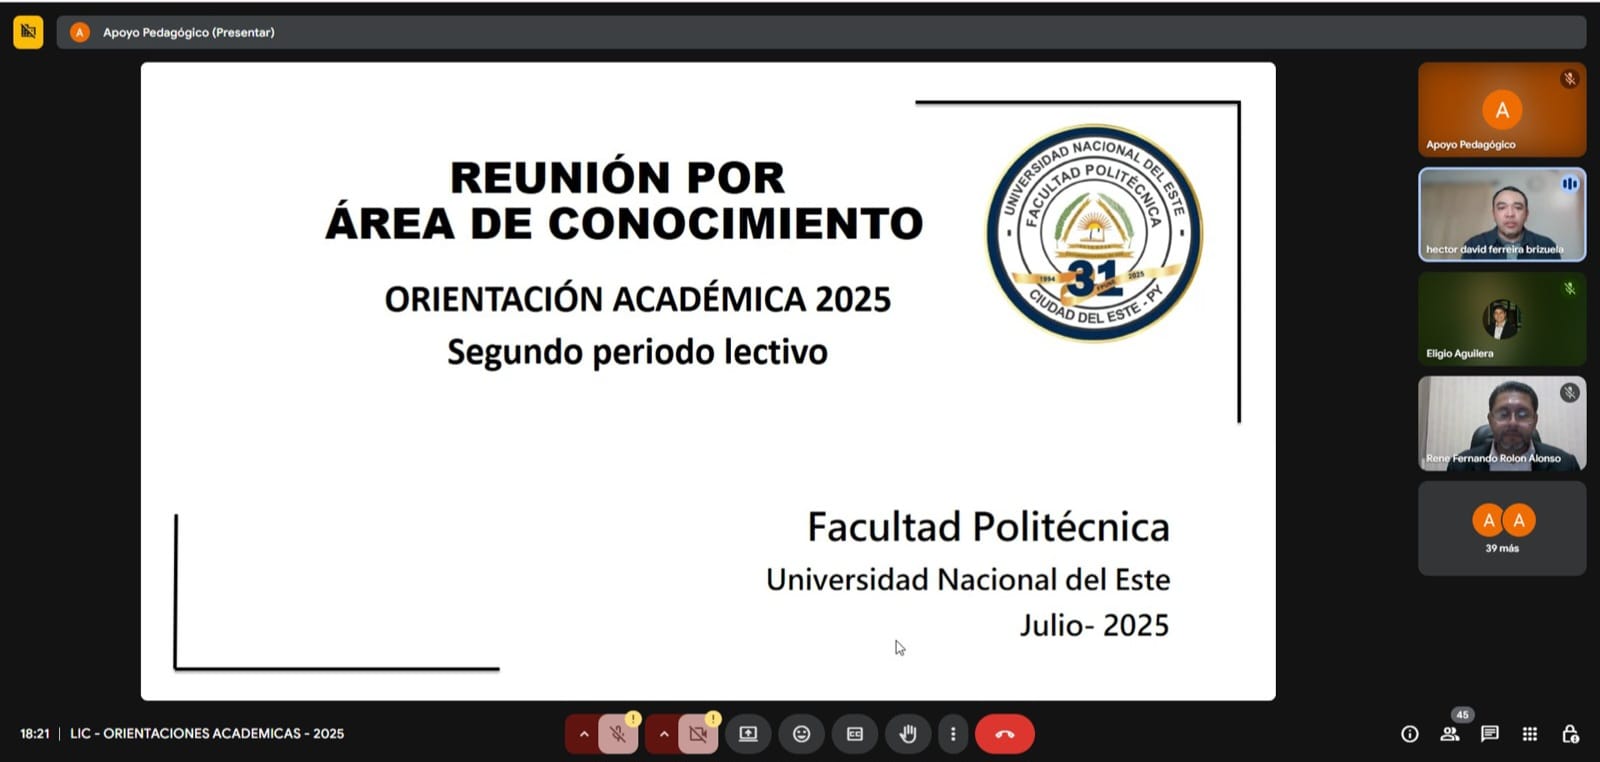Screen dimensions: 1600x762
Task: Click the Apoyo Pedagógico participant tile
Action: pyautogui.click(x=1502, y=110)
